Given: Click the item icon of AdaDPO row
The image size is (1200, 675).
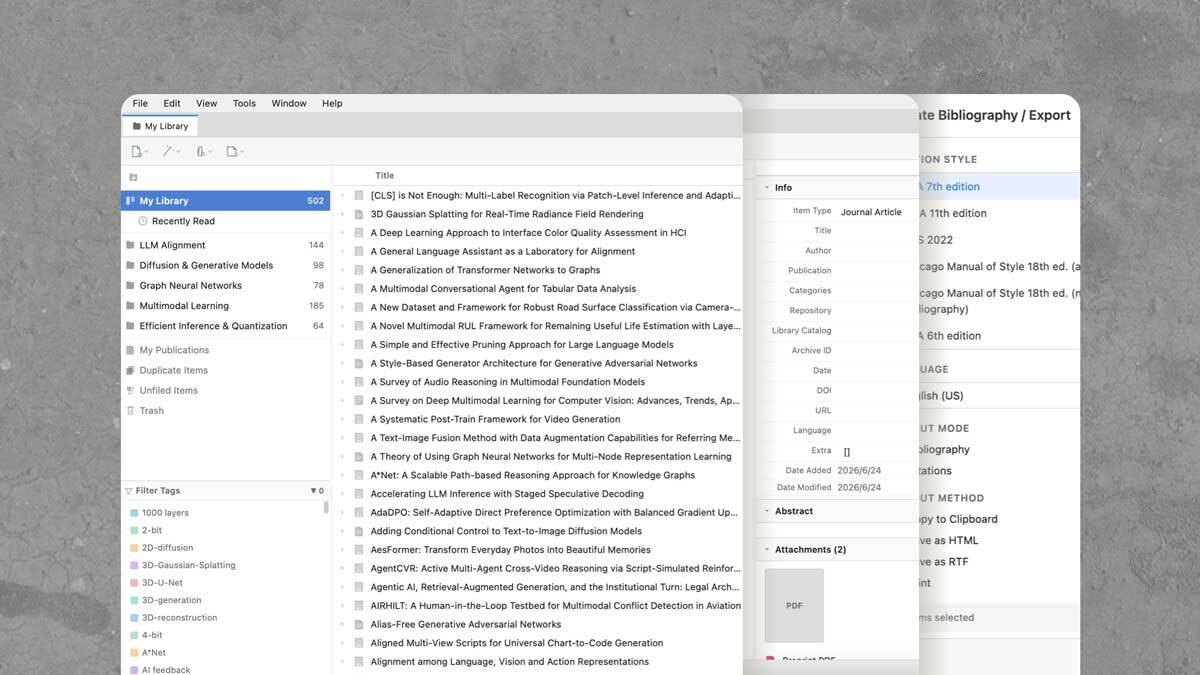Looking at the screenshot, I should click(359, 512).
